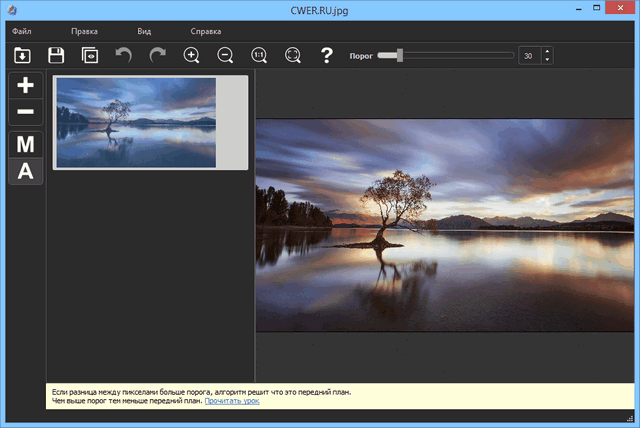Click the open image file icon
This screenshot has height=428, width=640.
(x=22, y=56)
